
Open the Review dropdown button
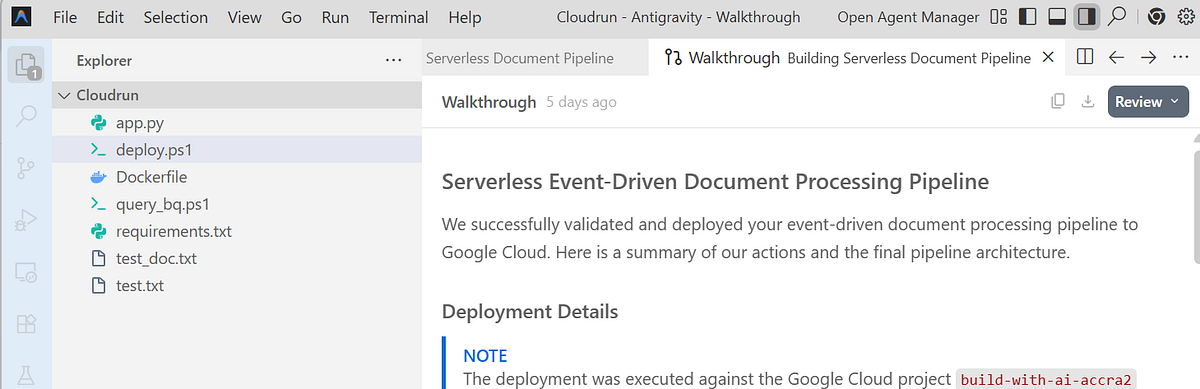1148,101
